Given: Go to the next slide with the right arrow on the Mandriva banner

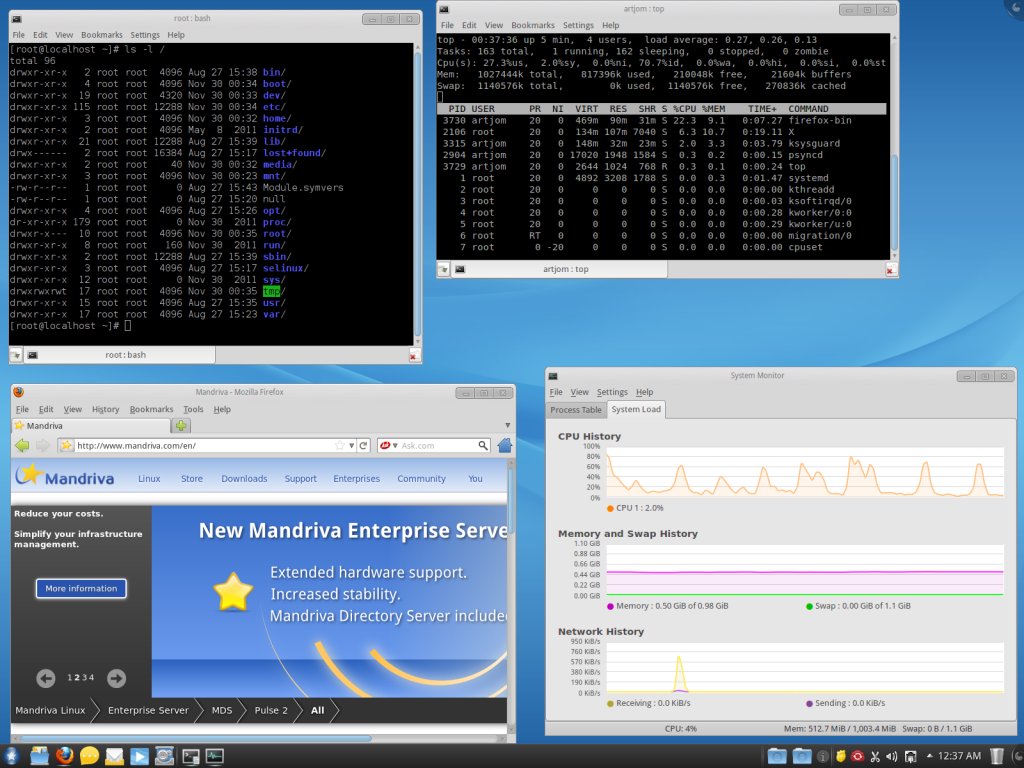Looking at the screenshot, I should 116,678.
